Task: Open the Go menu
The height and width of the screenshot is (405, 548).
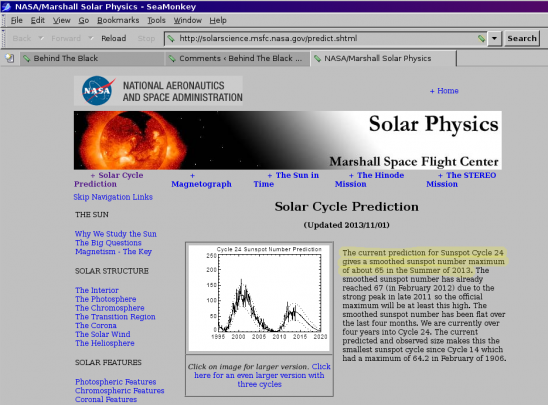Action: 84,20
